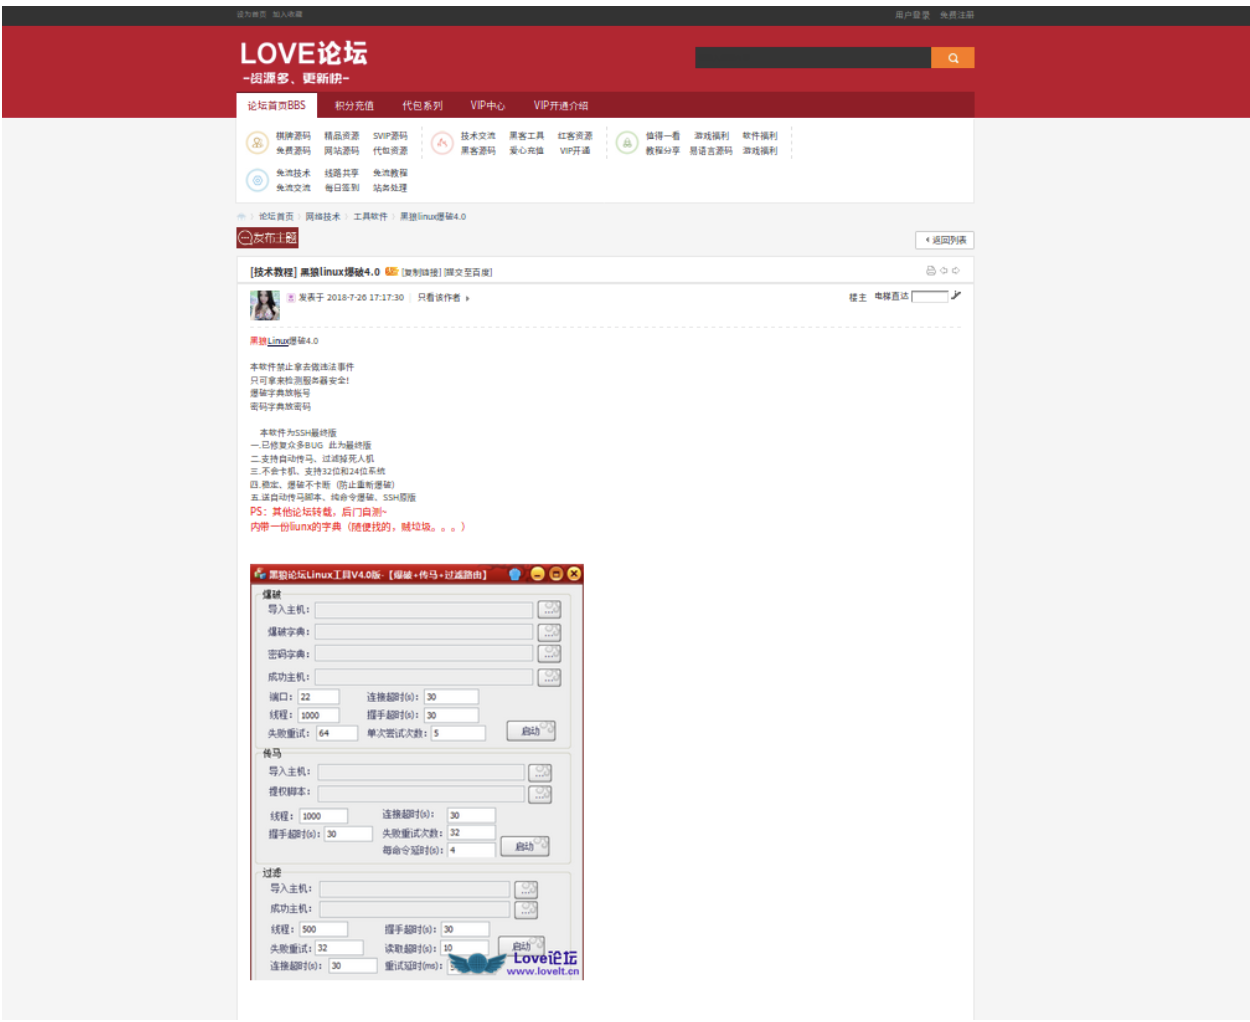Click the 红客资源 category link

tap(575, 136)
